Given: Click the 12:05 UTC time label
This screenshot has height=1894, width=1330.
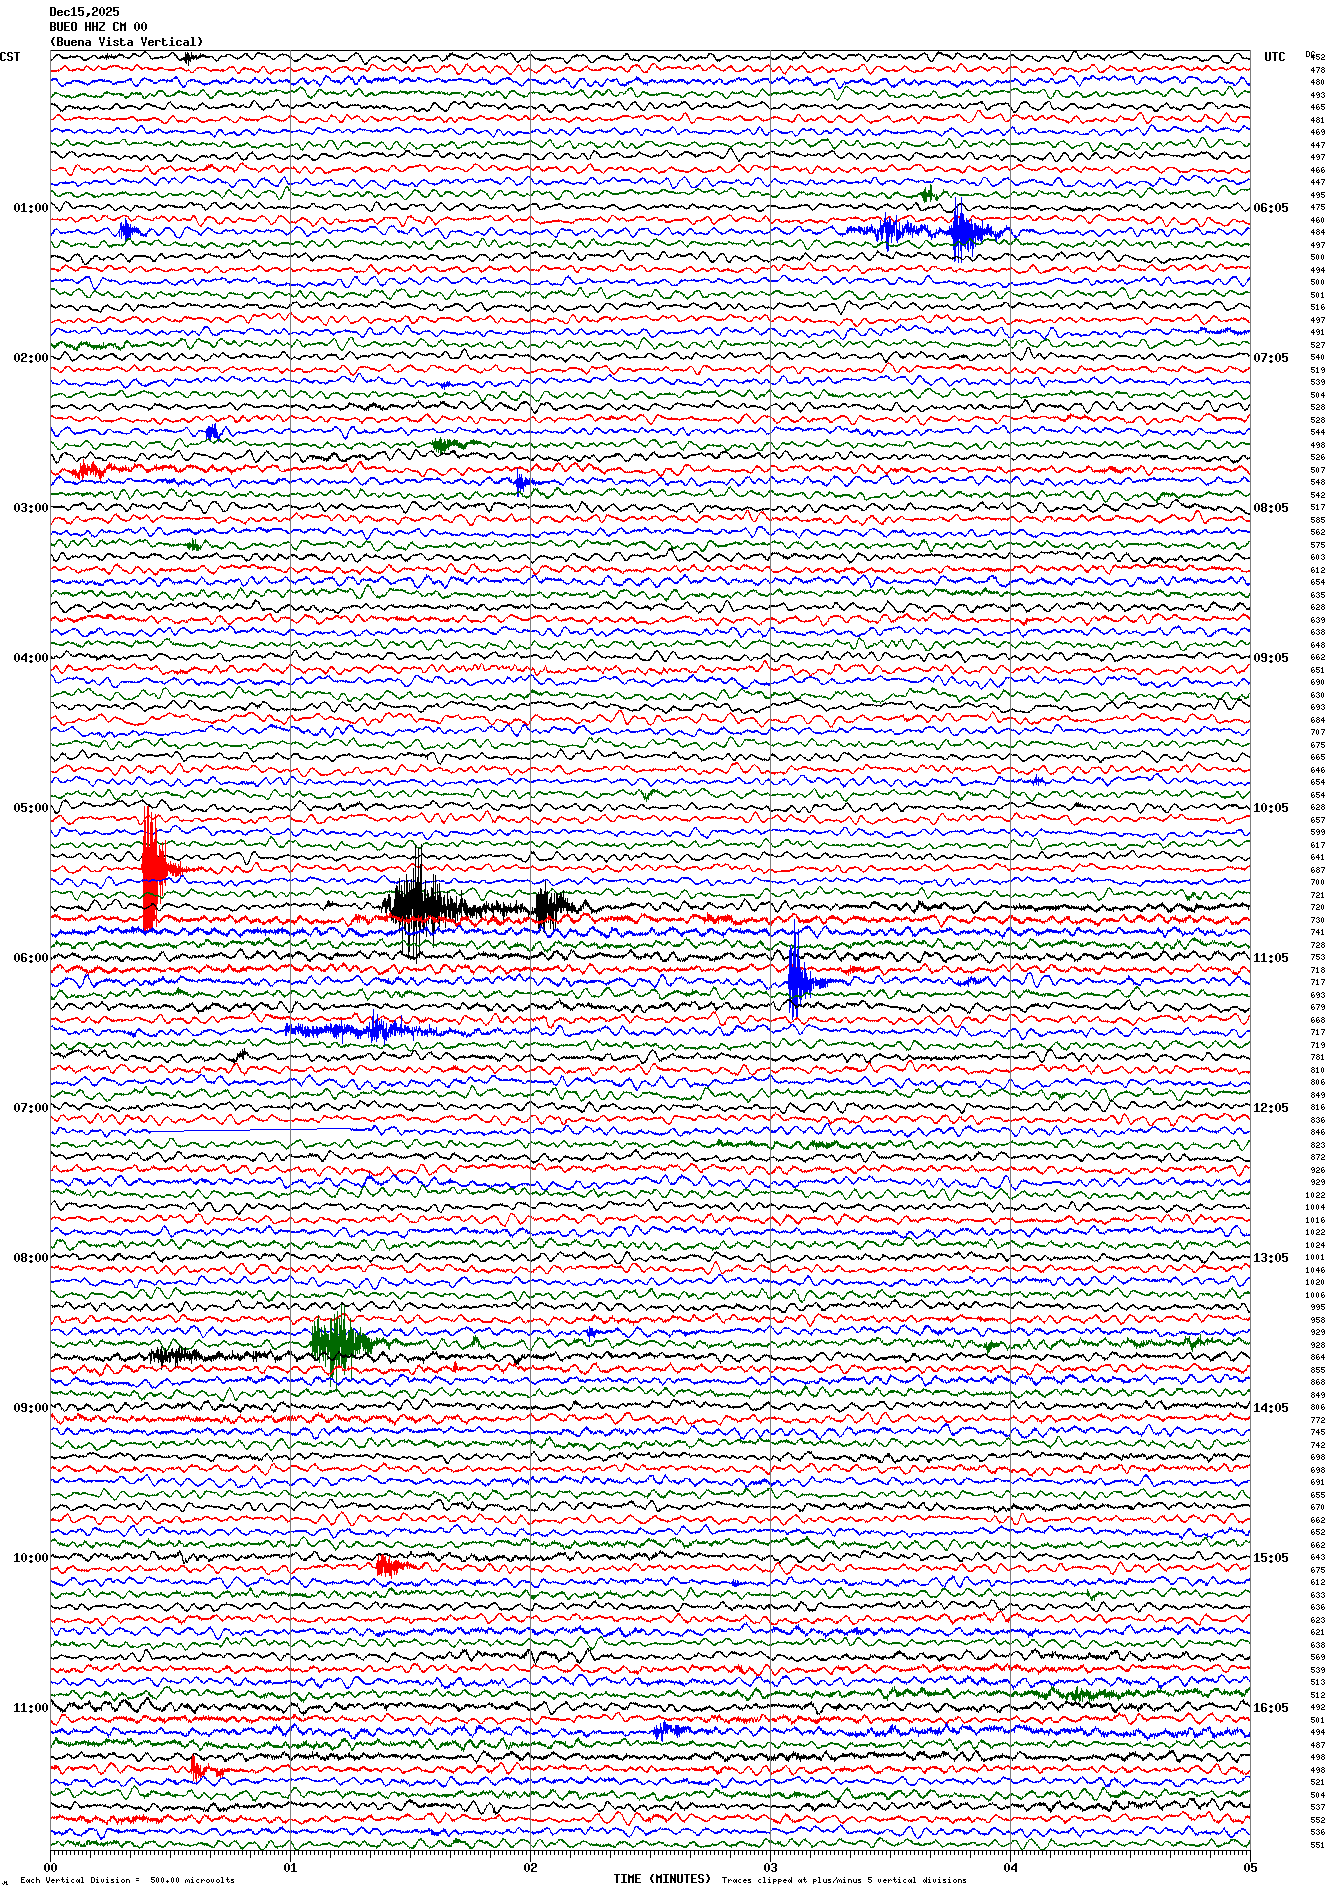Looking at the screenshot, I should [x=1270, y=1108].
